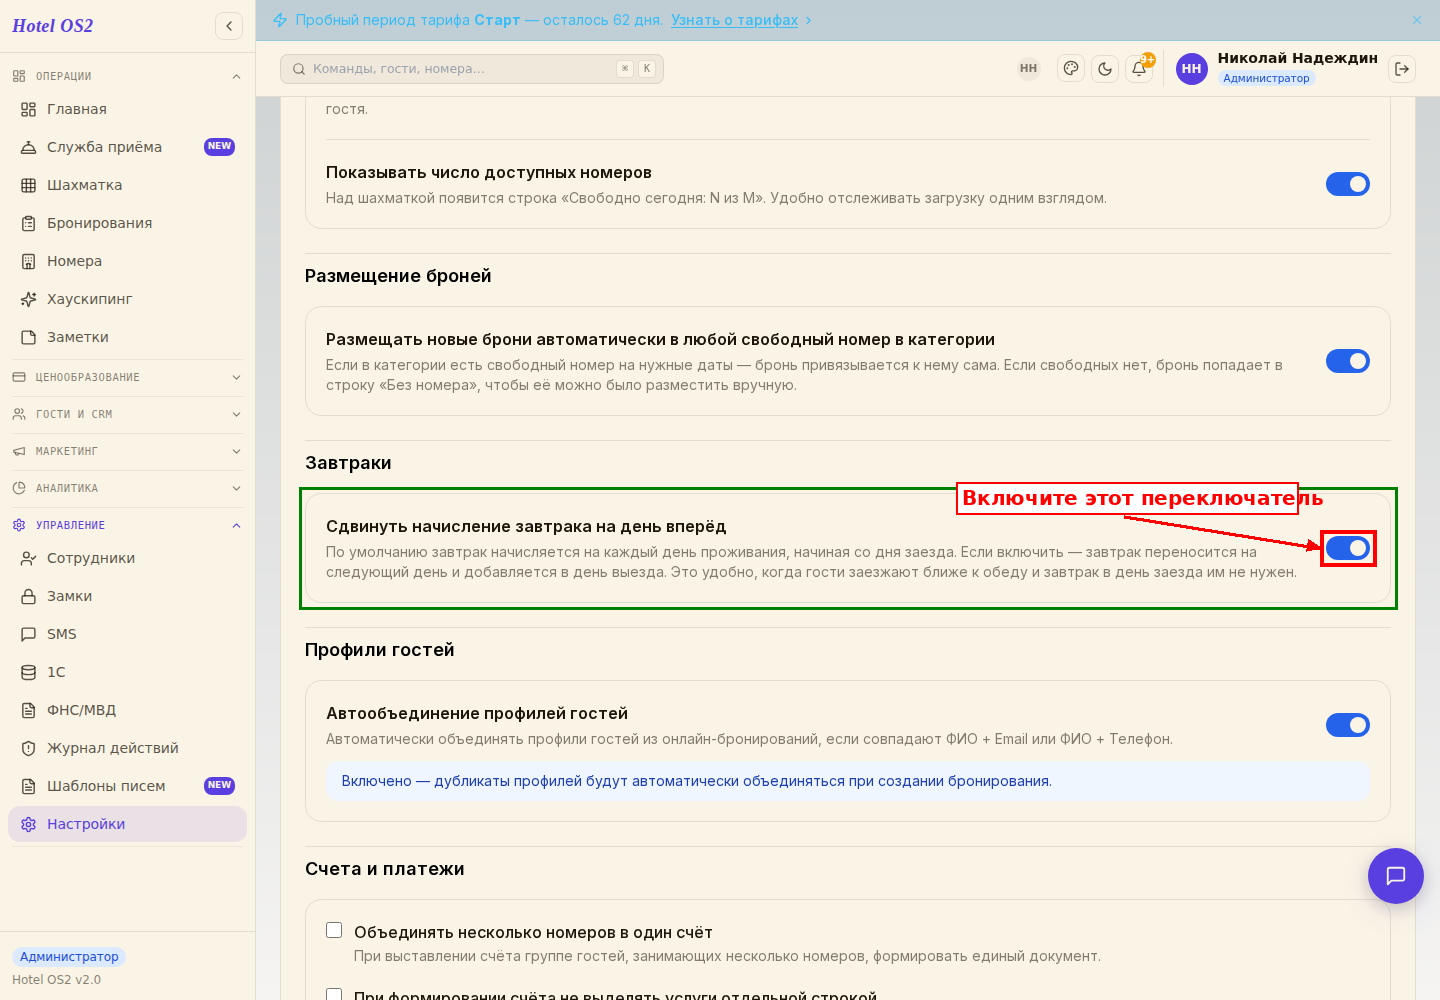Image resolution: width=1440 pixels, height=1000 pixels.
Task: Open notifications bell icon
Action: (1139, 69)
